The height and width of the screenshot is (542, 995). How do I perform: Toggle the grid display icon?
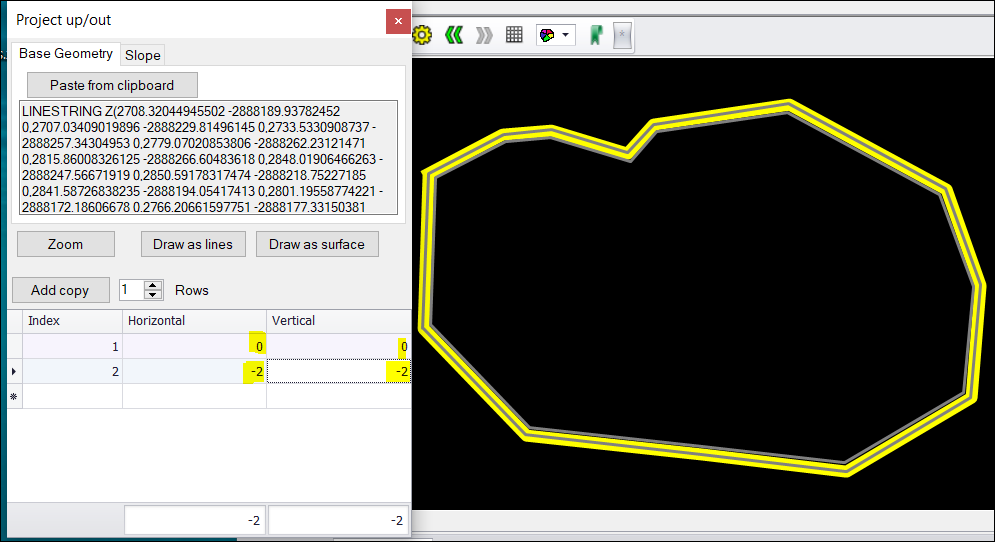pos(514,35)
